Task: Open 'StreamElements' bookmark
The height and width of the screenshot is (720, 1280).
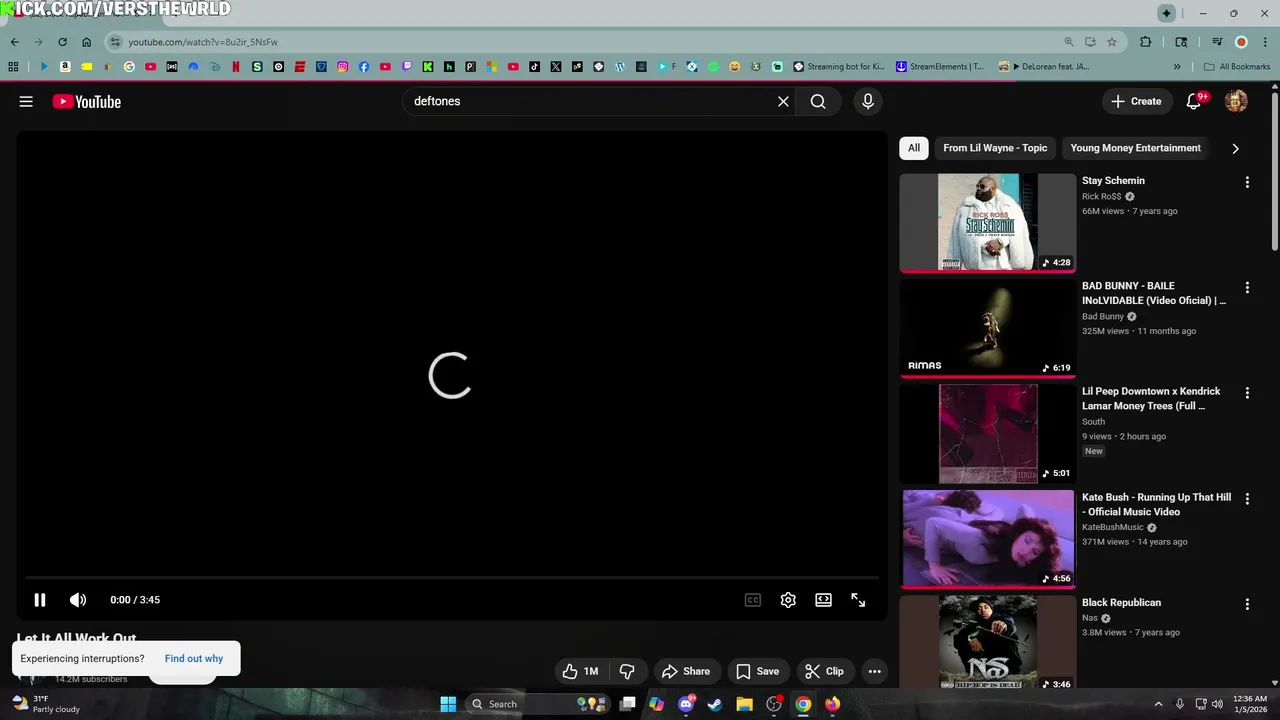Action: point(940,67)
